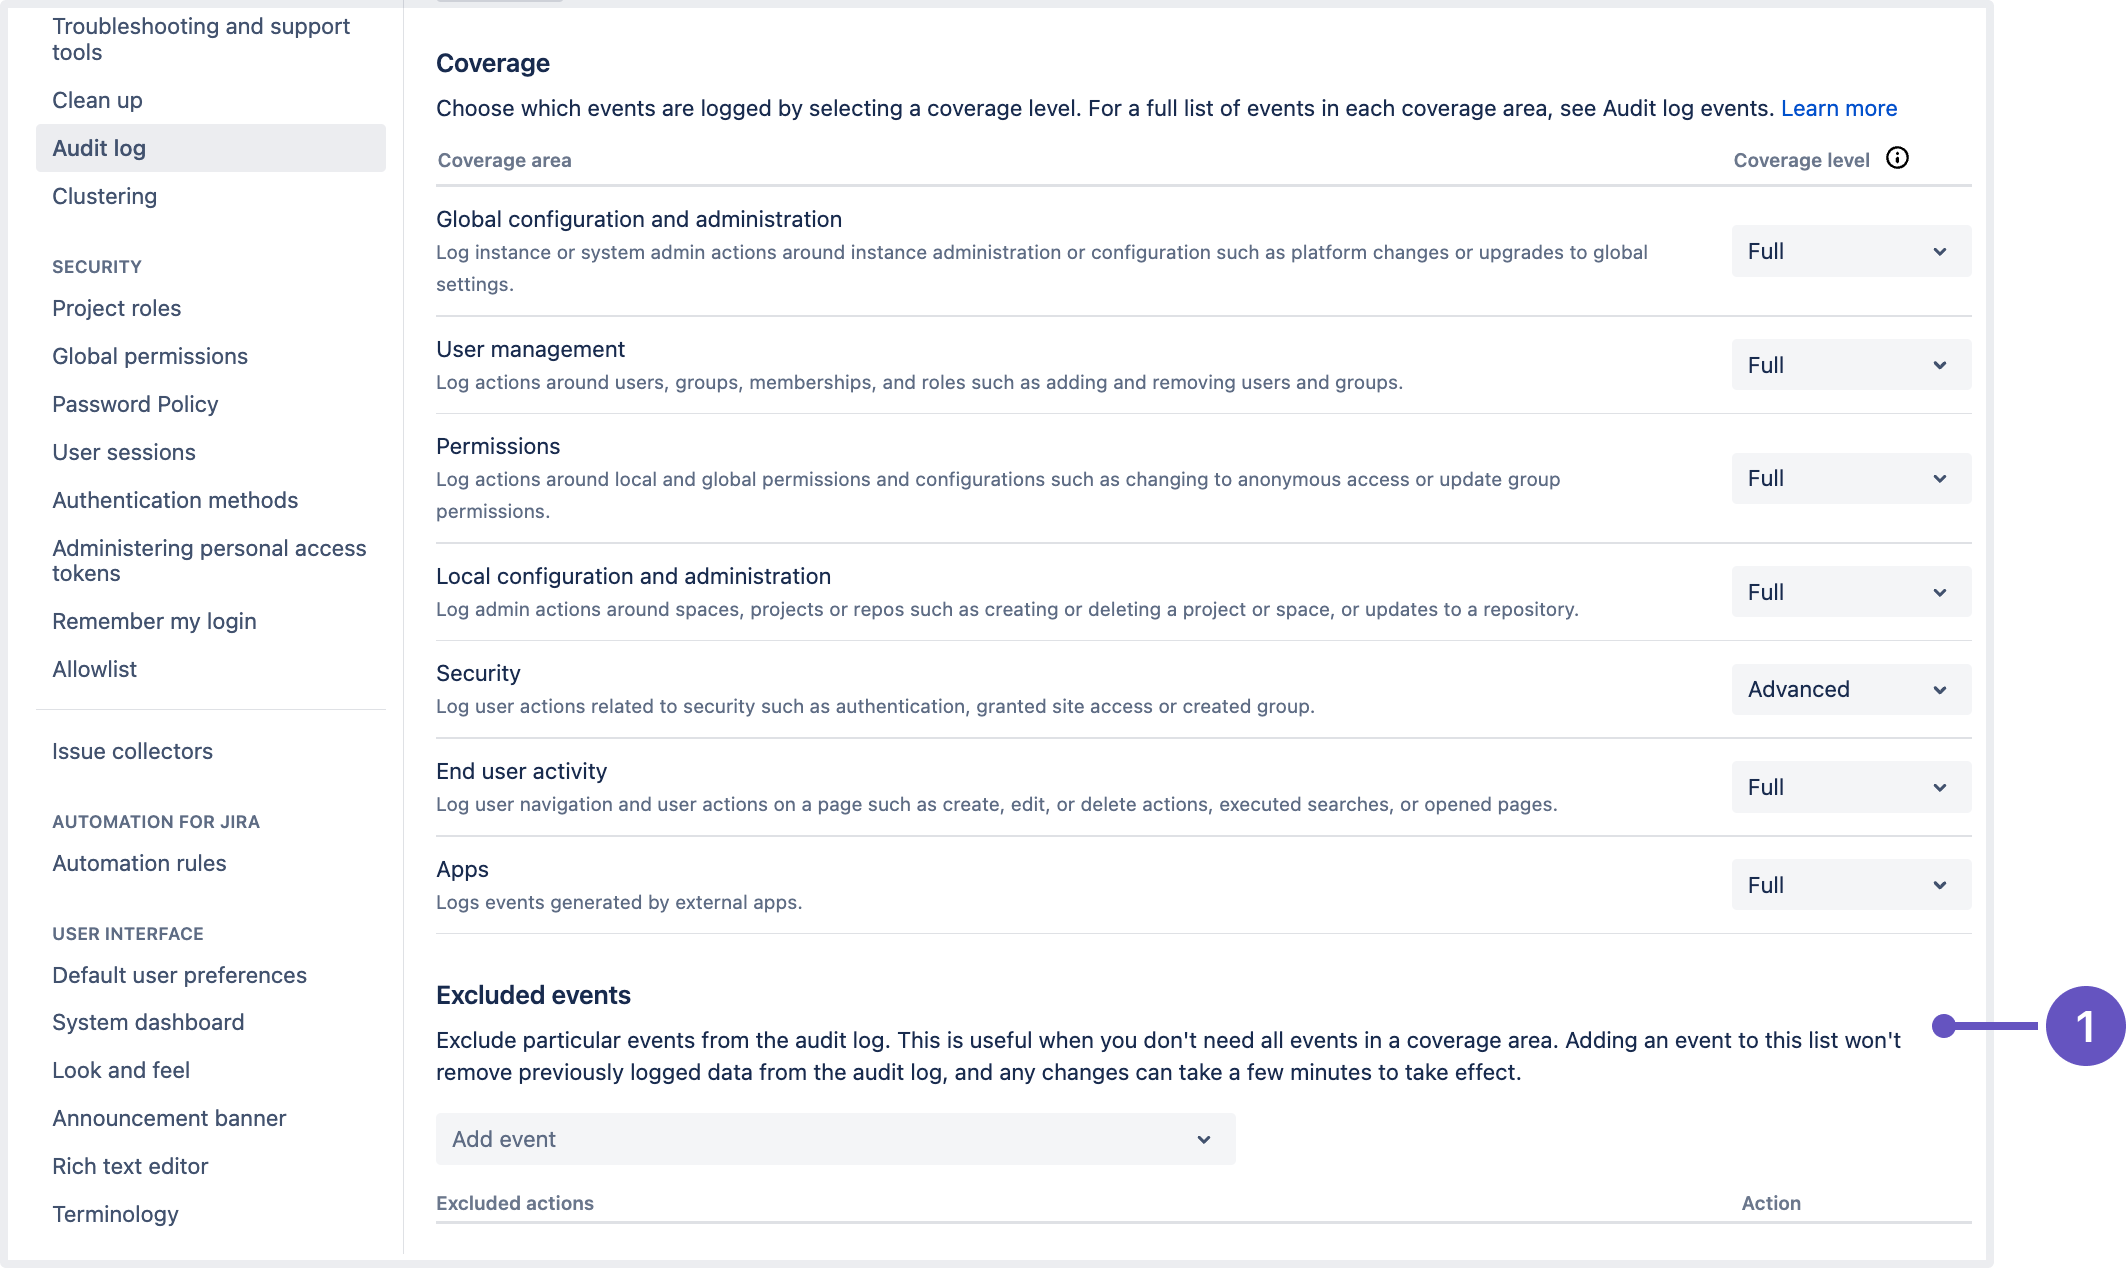The image size is (2126, 1268).
Task: Expand the Add event dropdown
Action: tap(835, 1139)
